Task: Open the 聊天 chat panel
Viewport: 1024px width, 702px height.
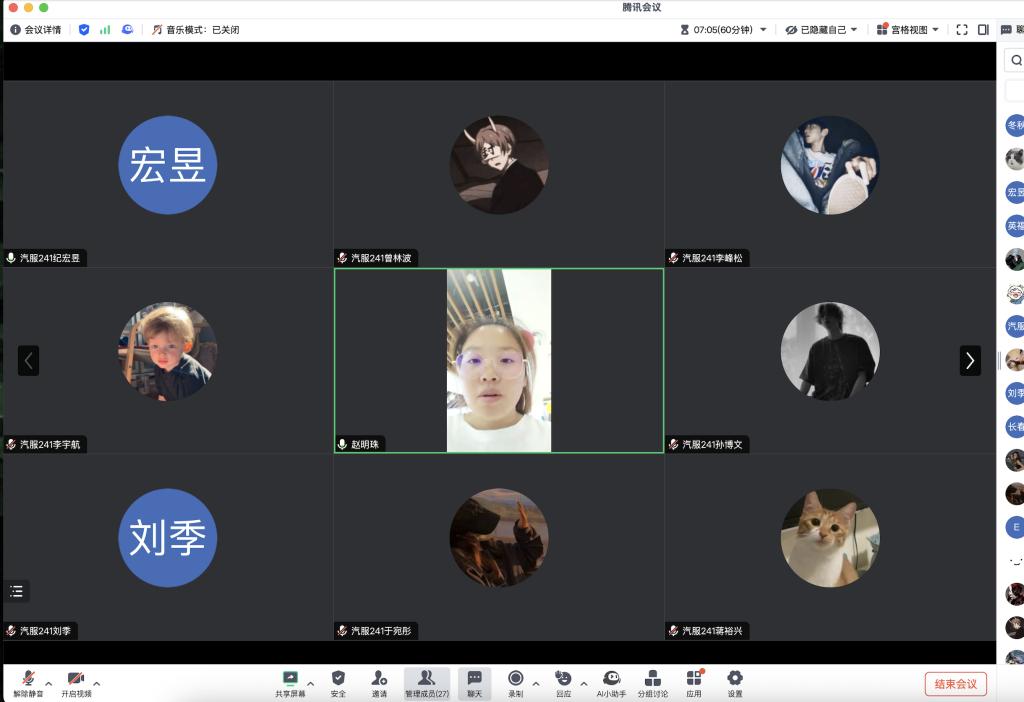Action: coord(475,682)
